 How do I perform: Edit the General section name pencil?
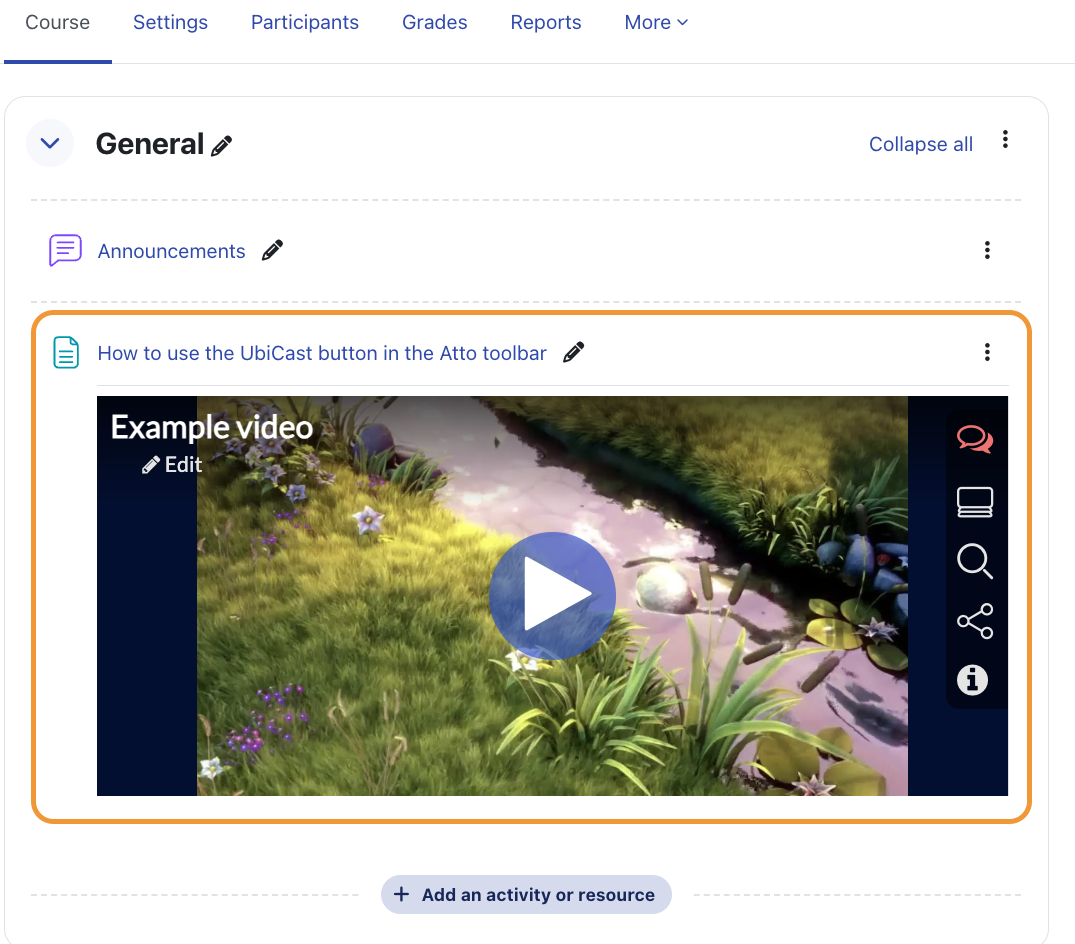click(221, 145)
